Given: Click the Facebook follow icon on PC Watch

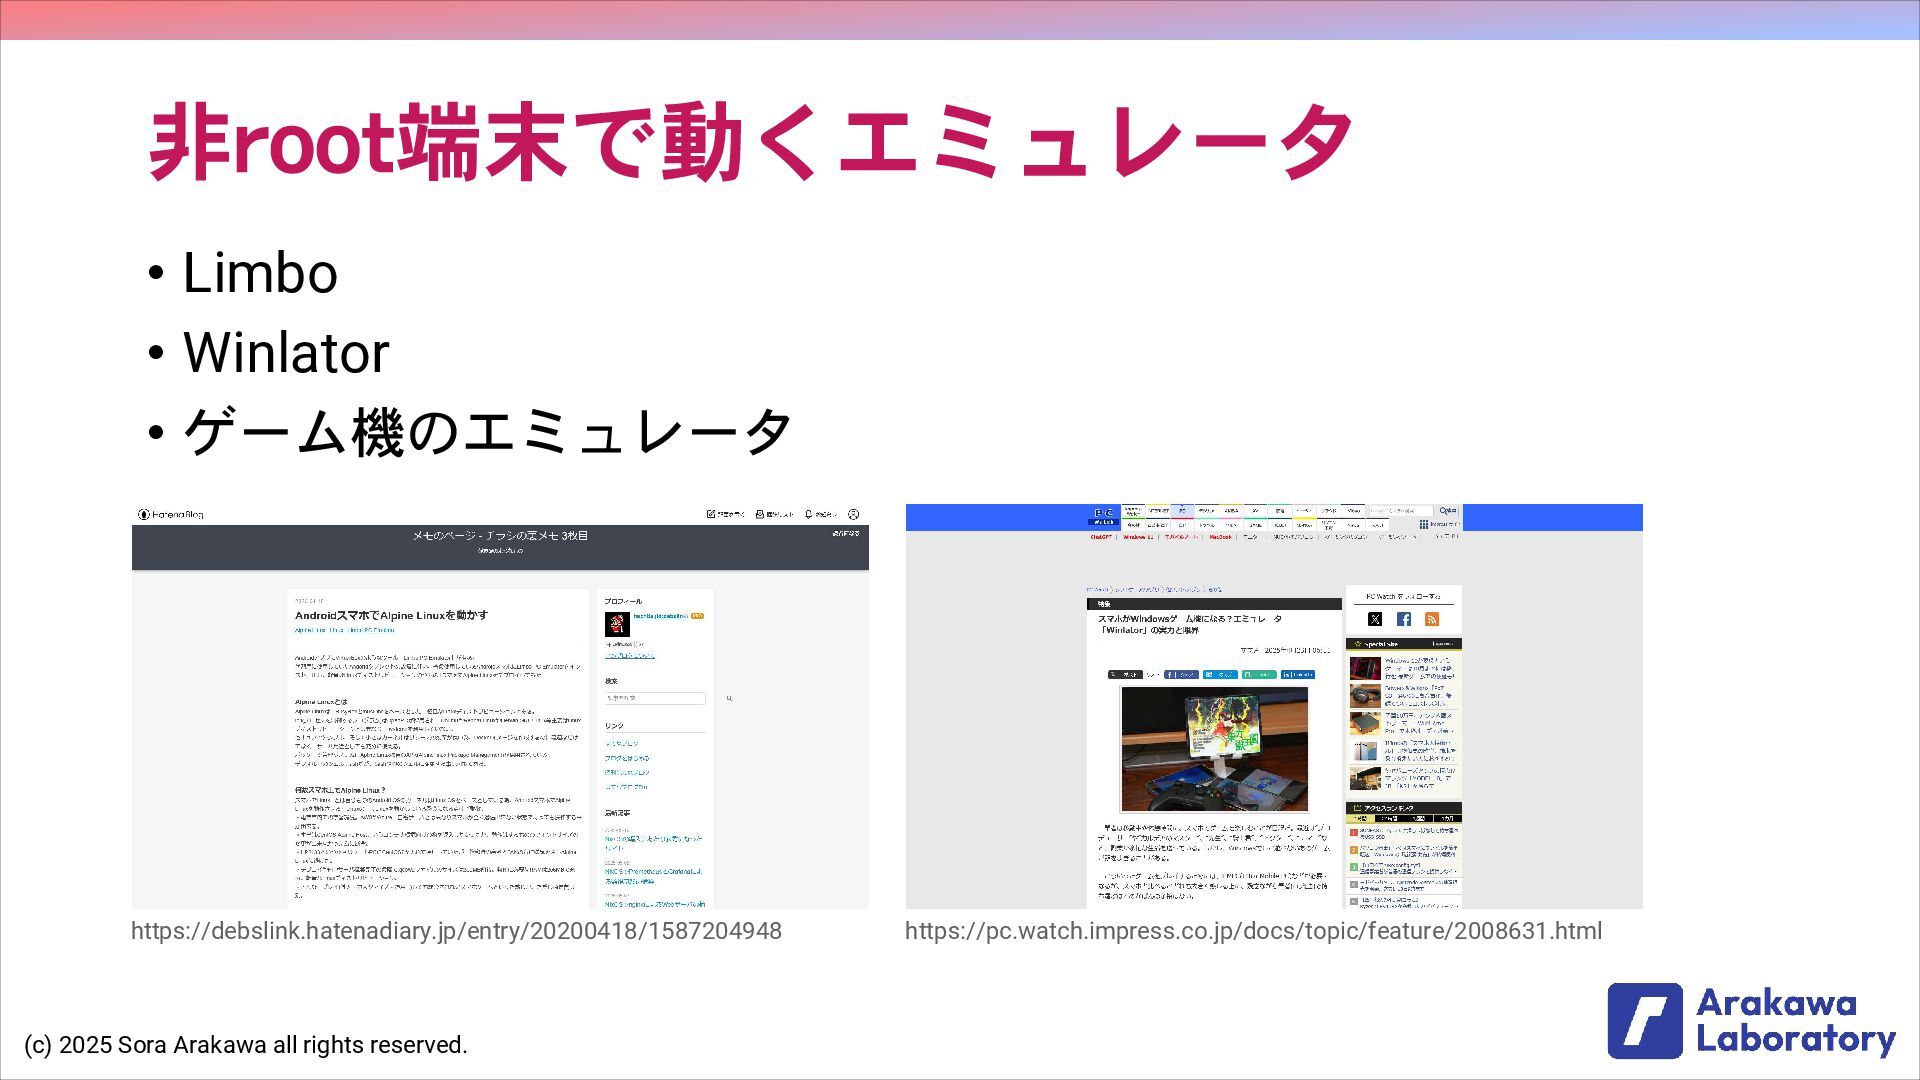Looking at the screenshot, I should coord(1404,619).
